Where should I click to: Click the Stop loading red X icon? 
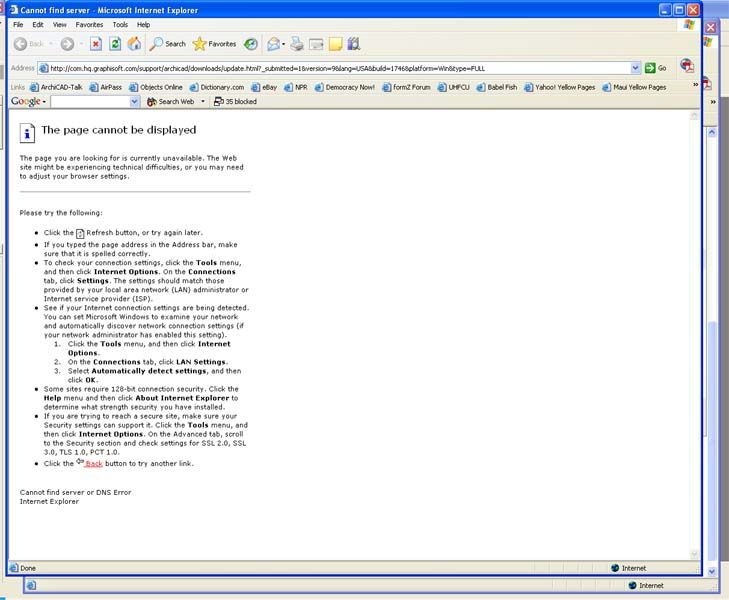96,44
